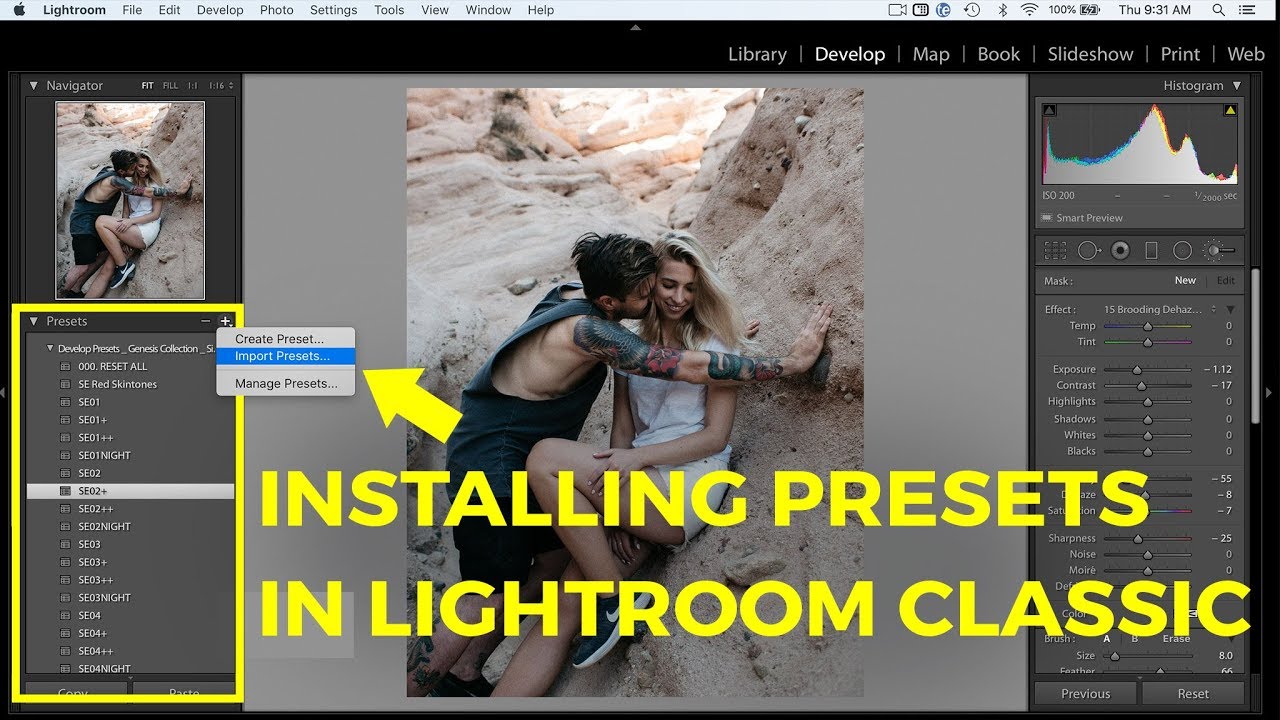The width and height of the screenshot is (1280, 720).
Task: Click the 000. RESET ALL preset icon
Action: pos(66,366)
